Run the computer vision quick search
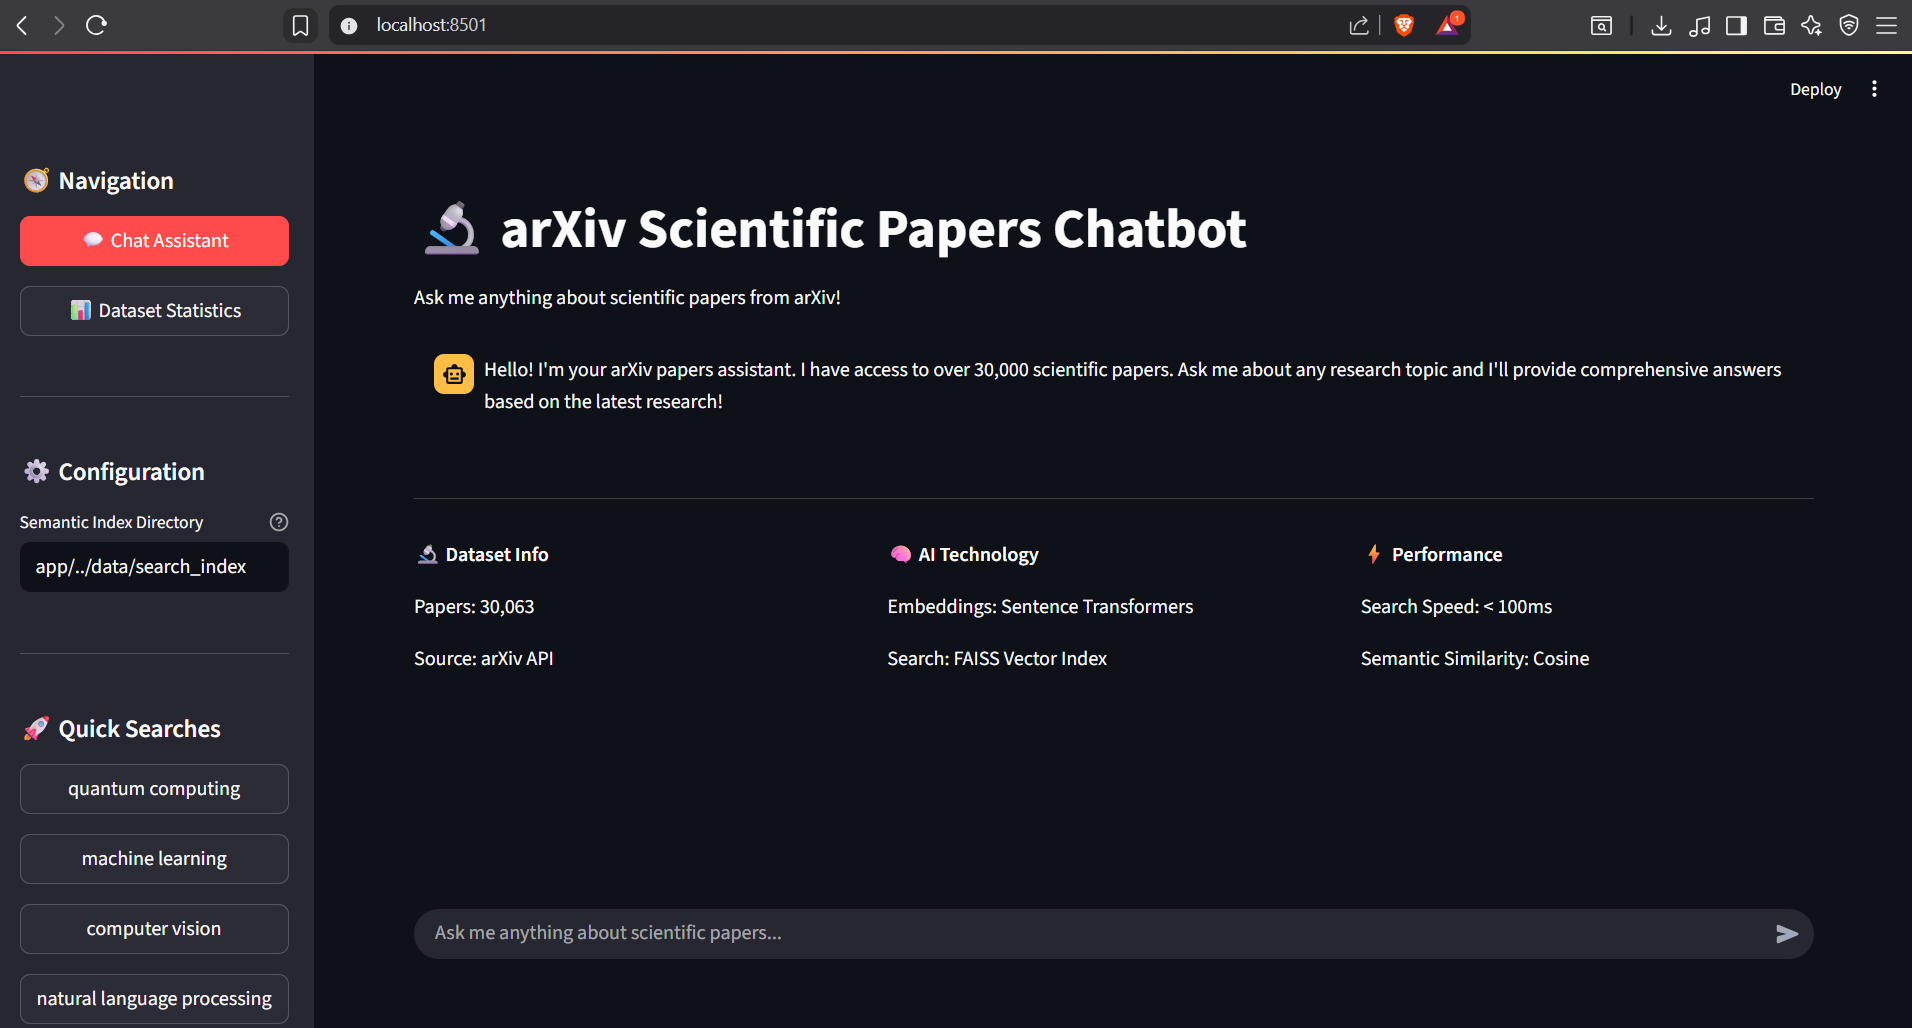This screenshot has width=1912, height=1028. [154, 929]
